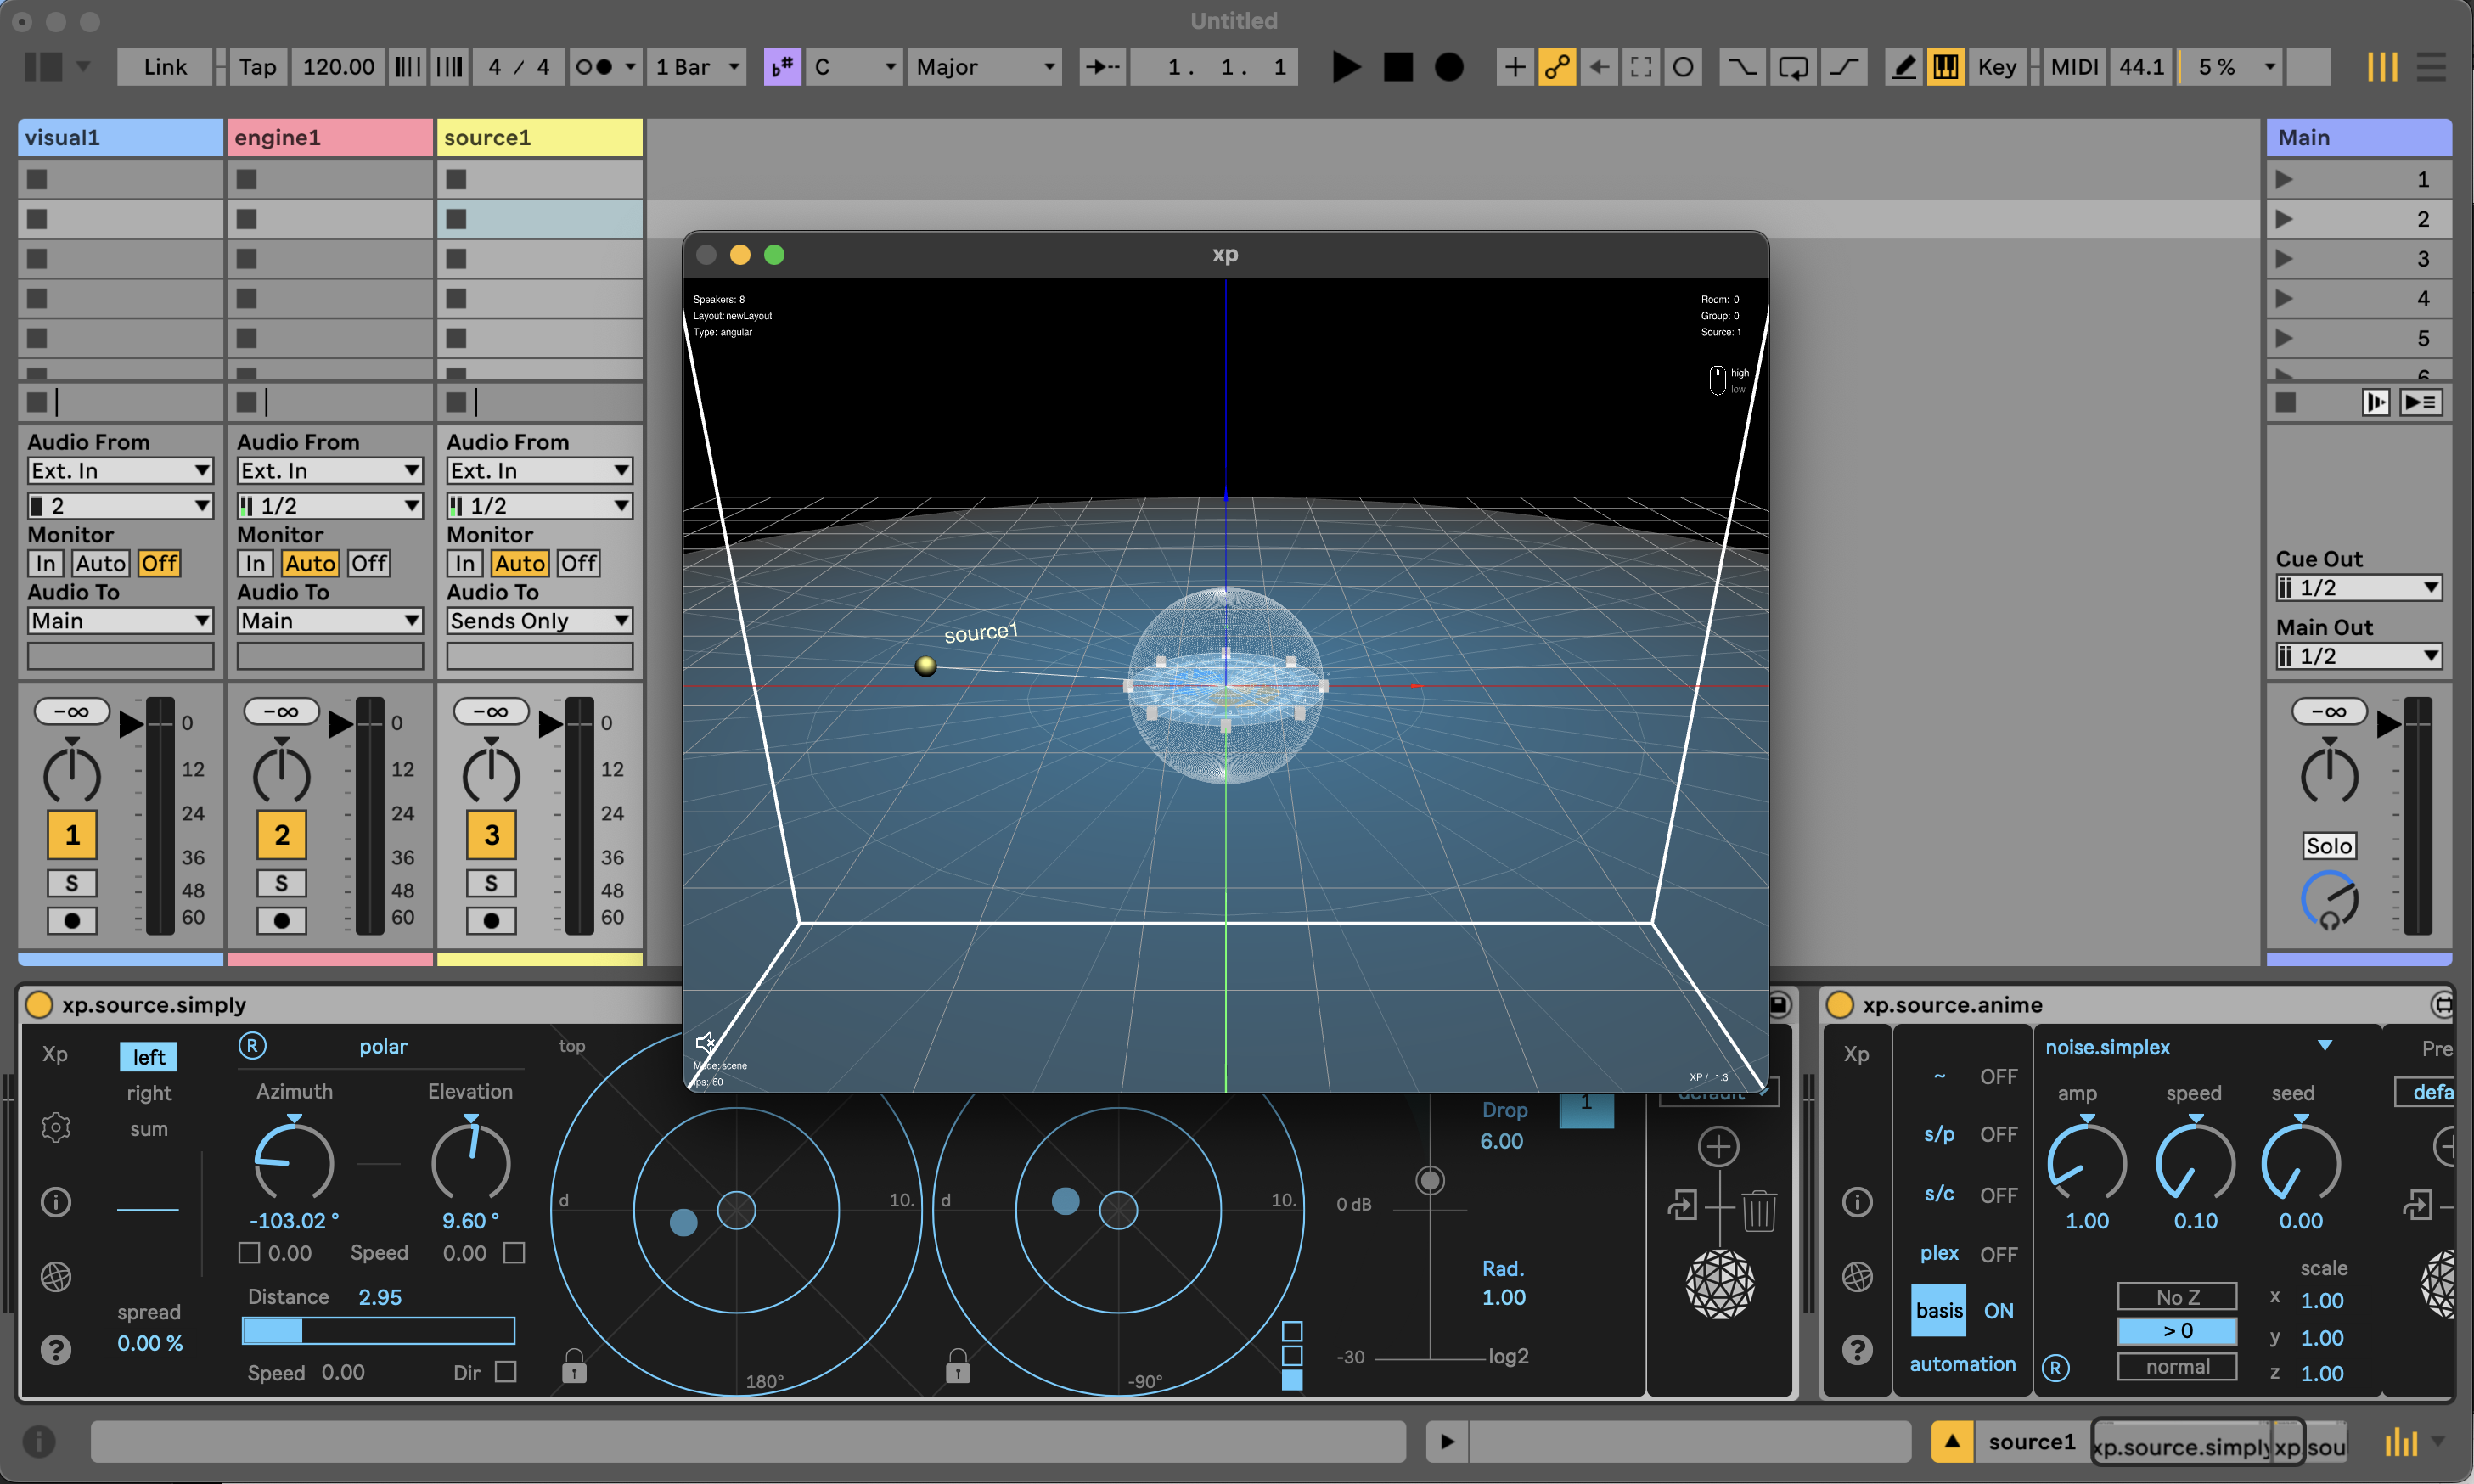Open source1 Audio To Sends Only dropdown

coord(539,621)
